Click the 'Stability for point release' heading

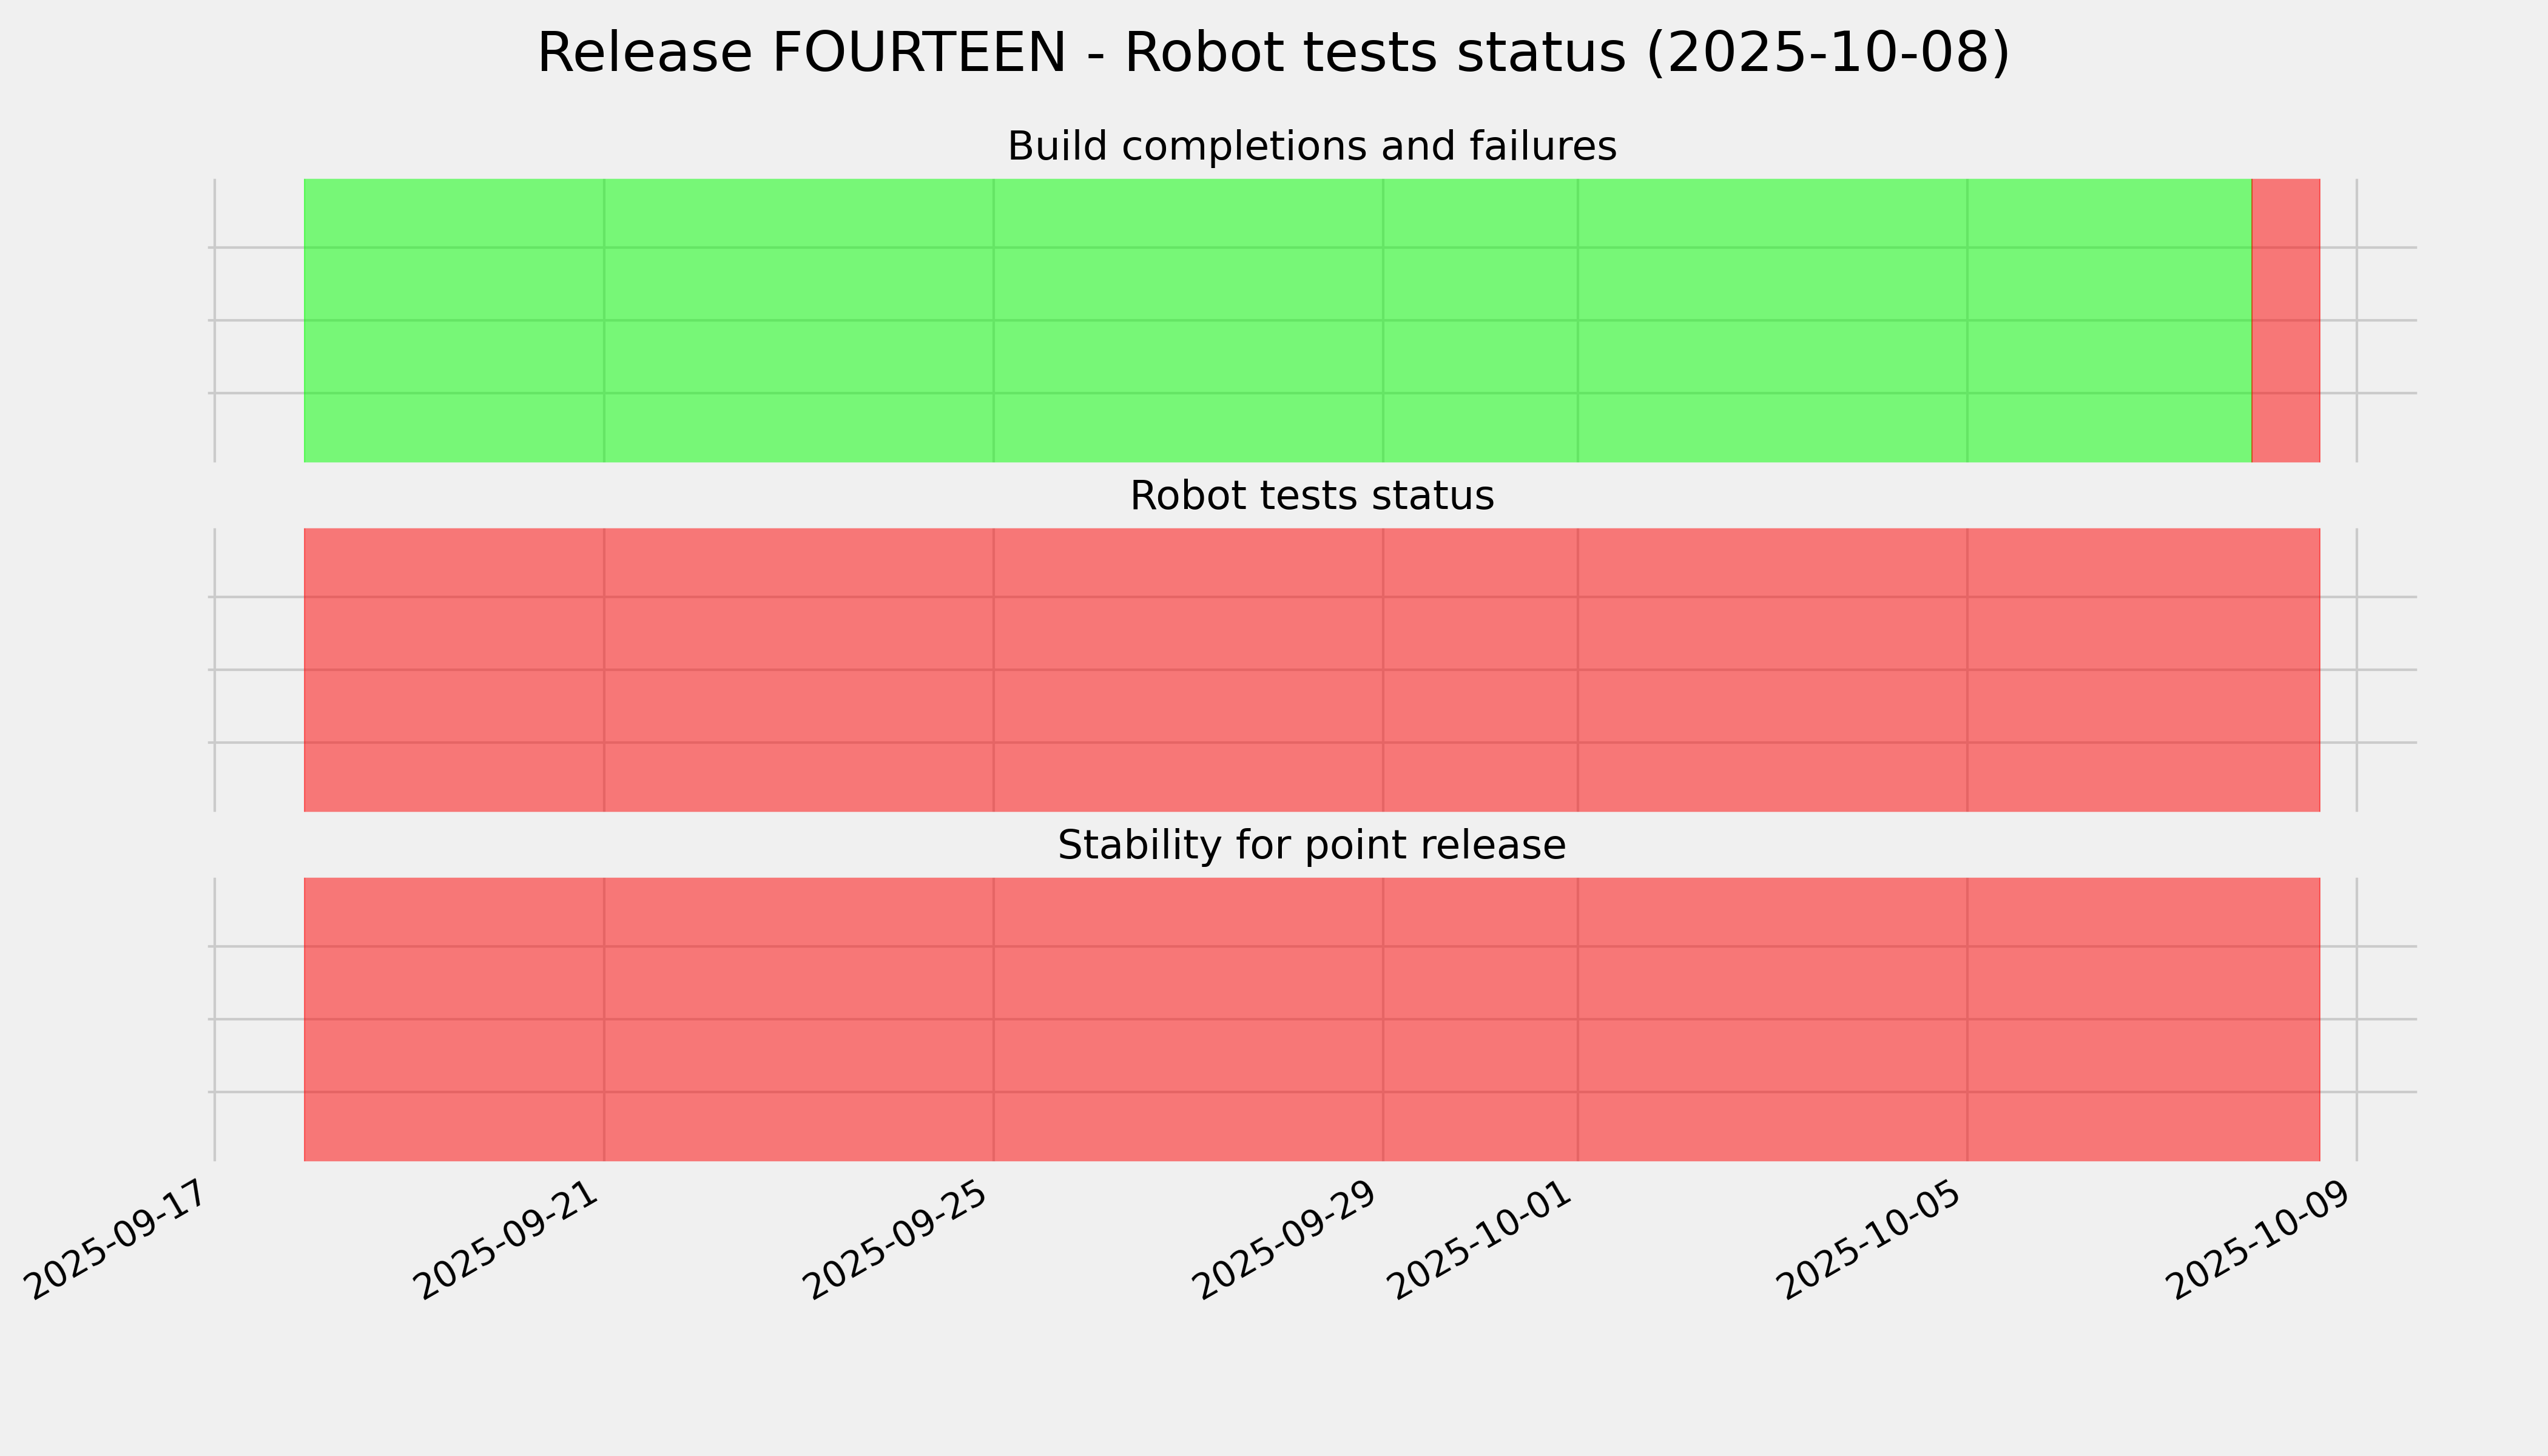click(1311, 846)
